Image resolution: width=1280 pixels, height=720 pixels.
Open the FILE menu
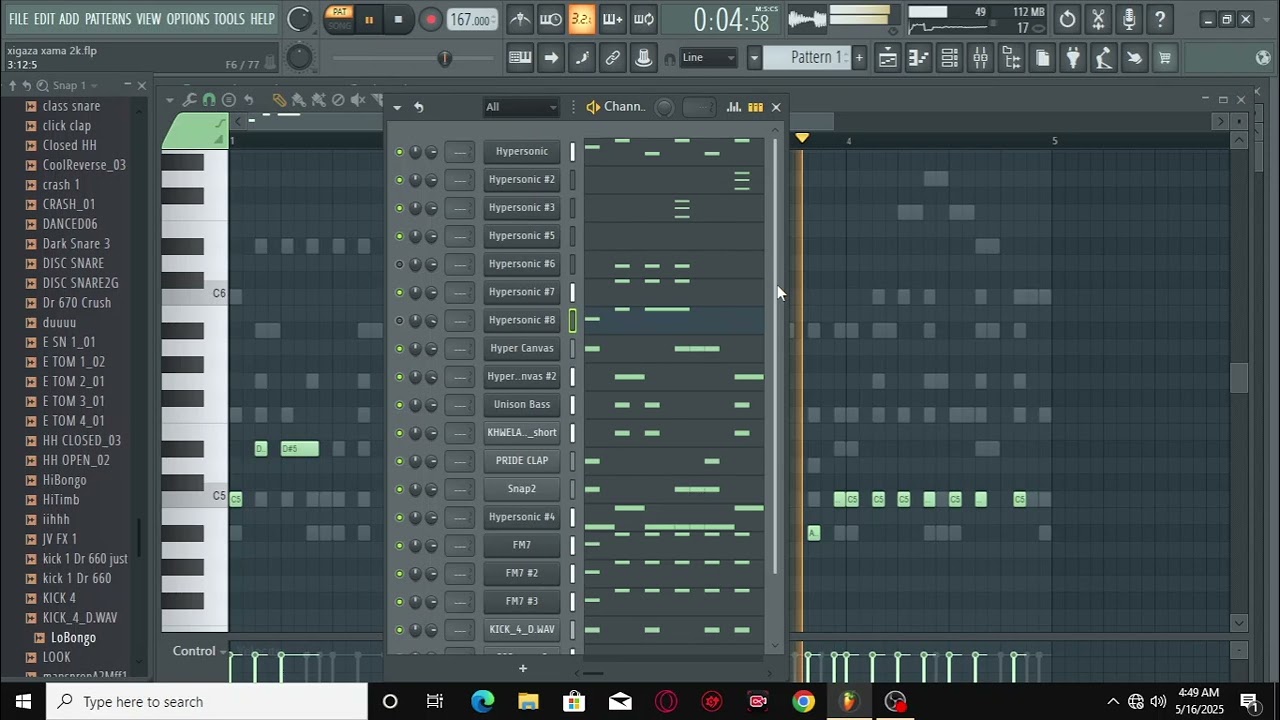point(19,19)
